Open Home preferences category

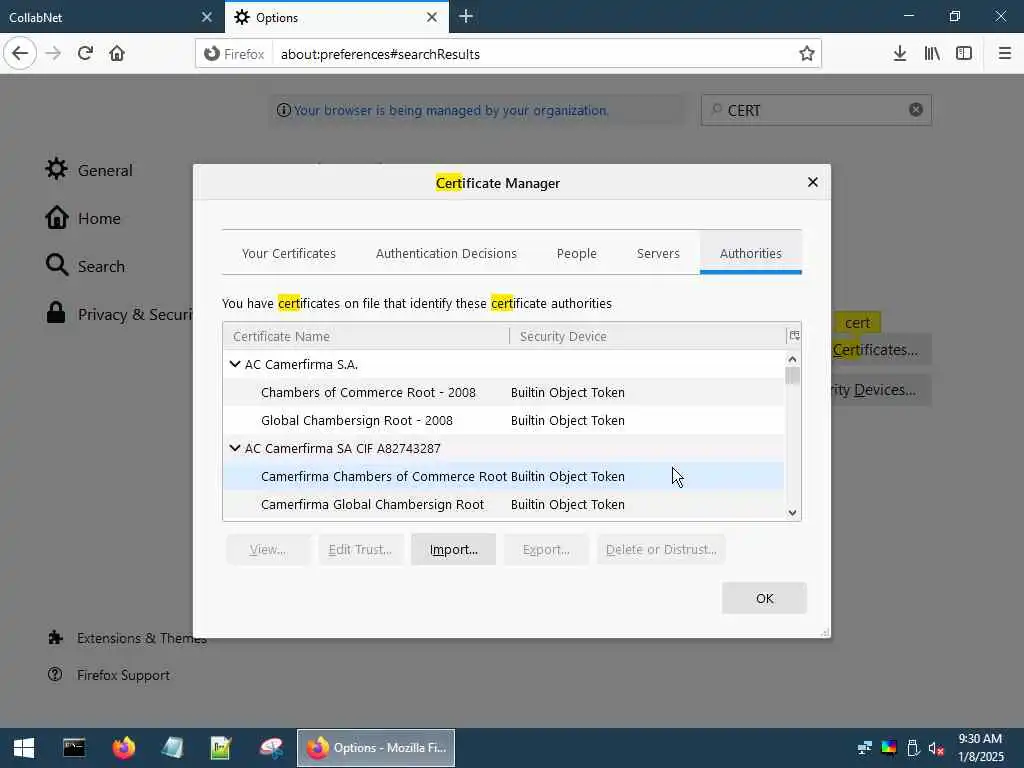tap(83, 218)
